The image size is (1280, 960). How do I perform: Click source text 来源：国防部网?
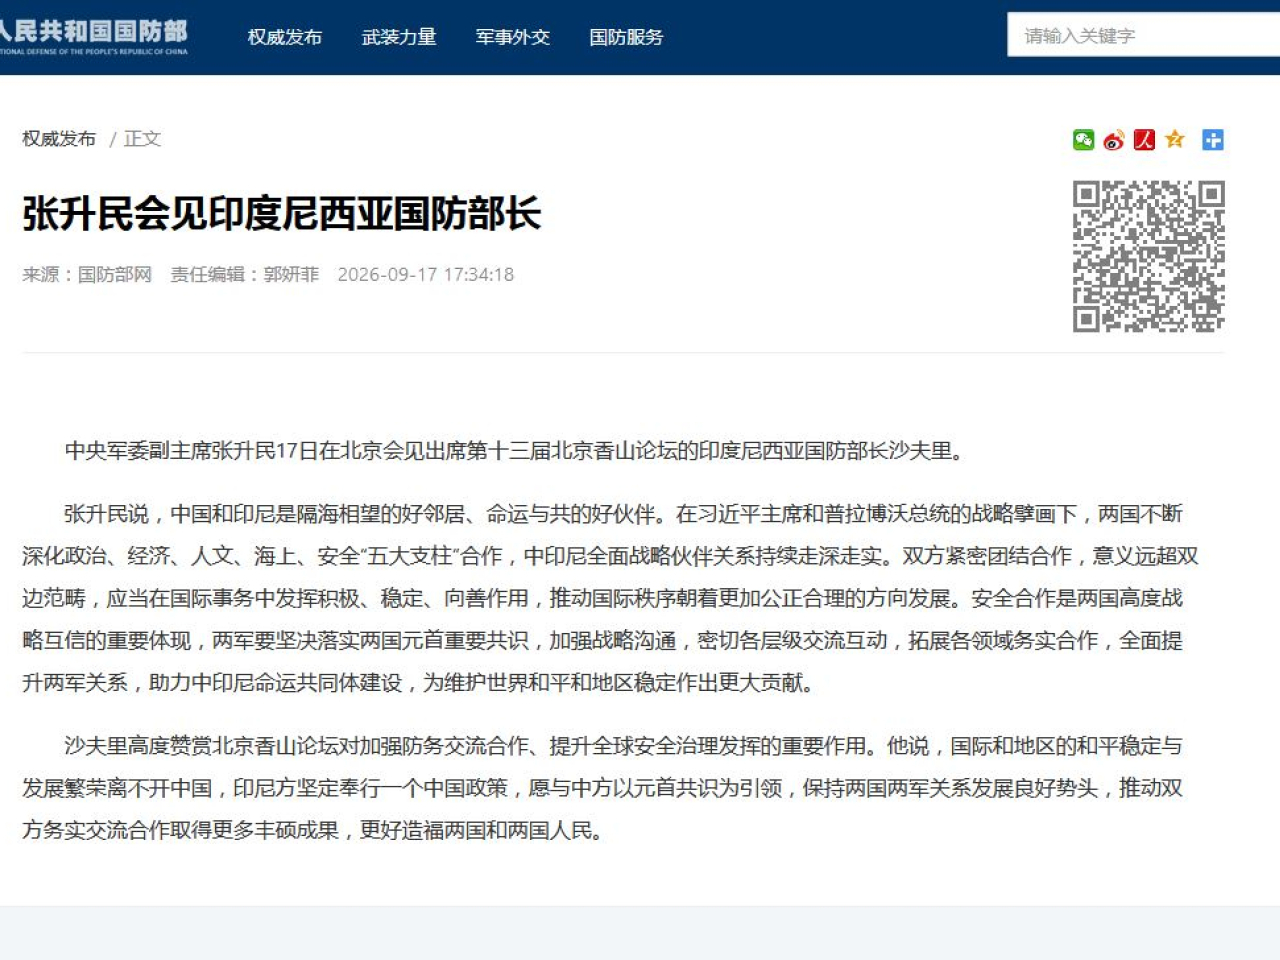pyautogui.click(x=87, y=275)
